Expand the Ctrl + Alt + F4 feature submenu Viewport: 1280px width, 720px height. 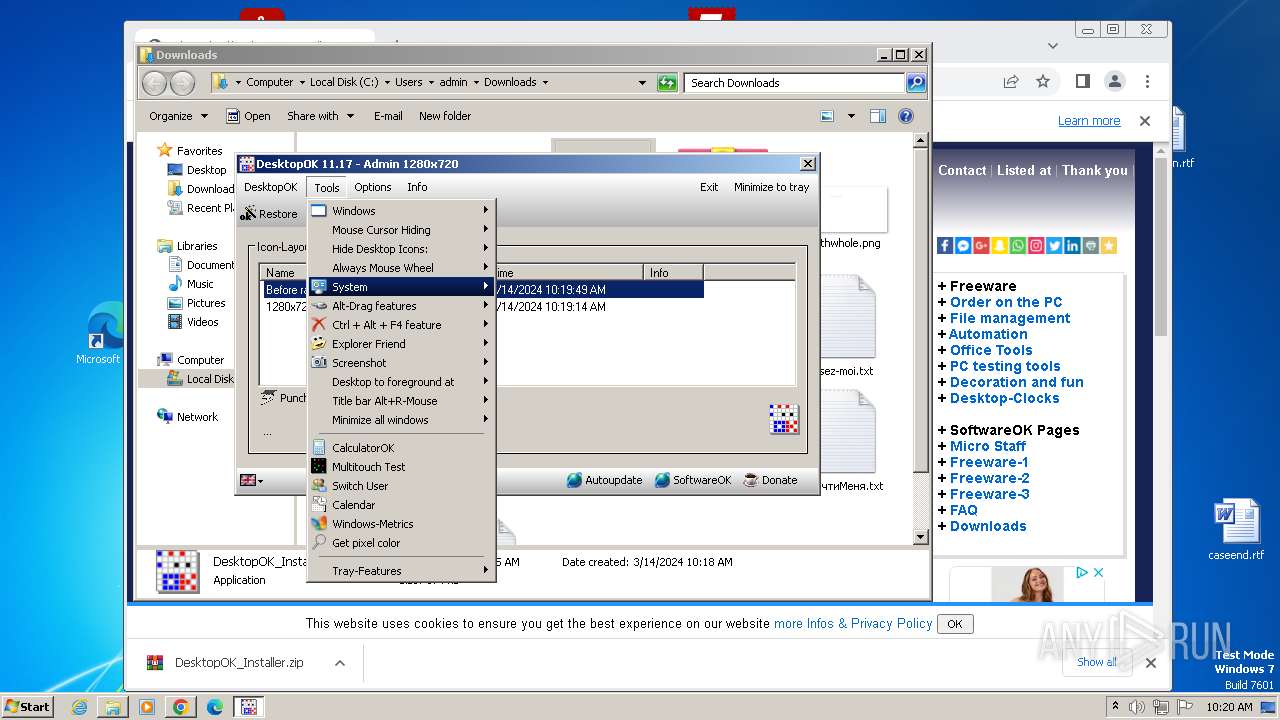pyautogui.click(x=402, y=325)
